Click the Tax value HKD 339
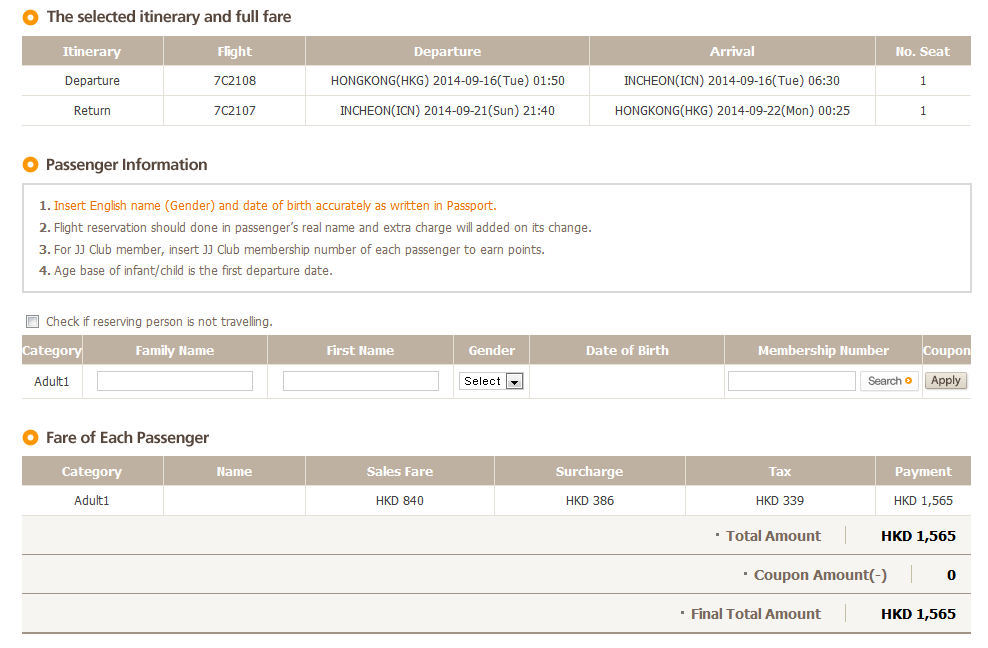The height and width of the screenshot is (648, 988). click(779, 501)
